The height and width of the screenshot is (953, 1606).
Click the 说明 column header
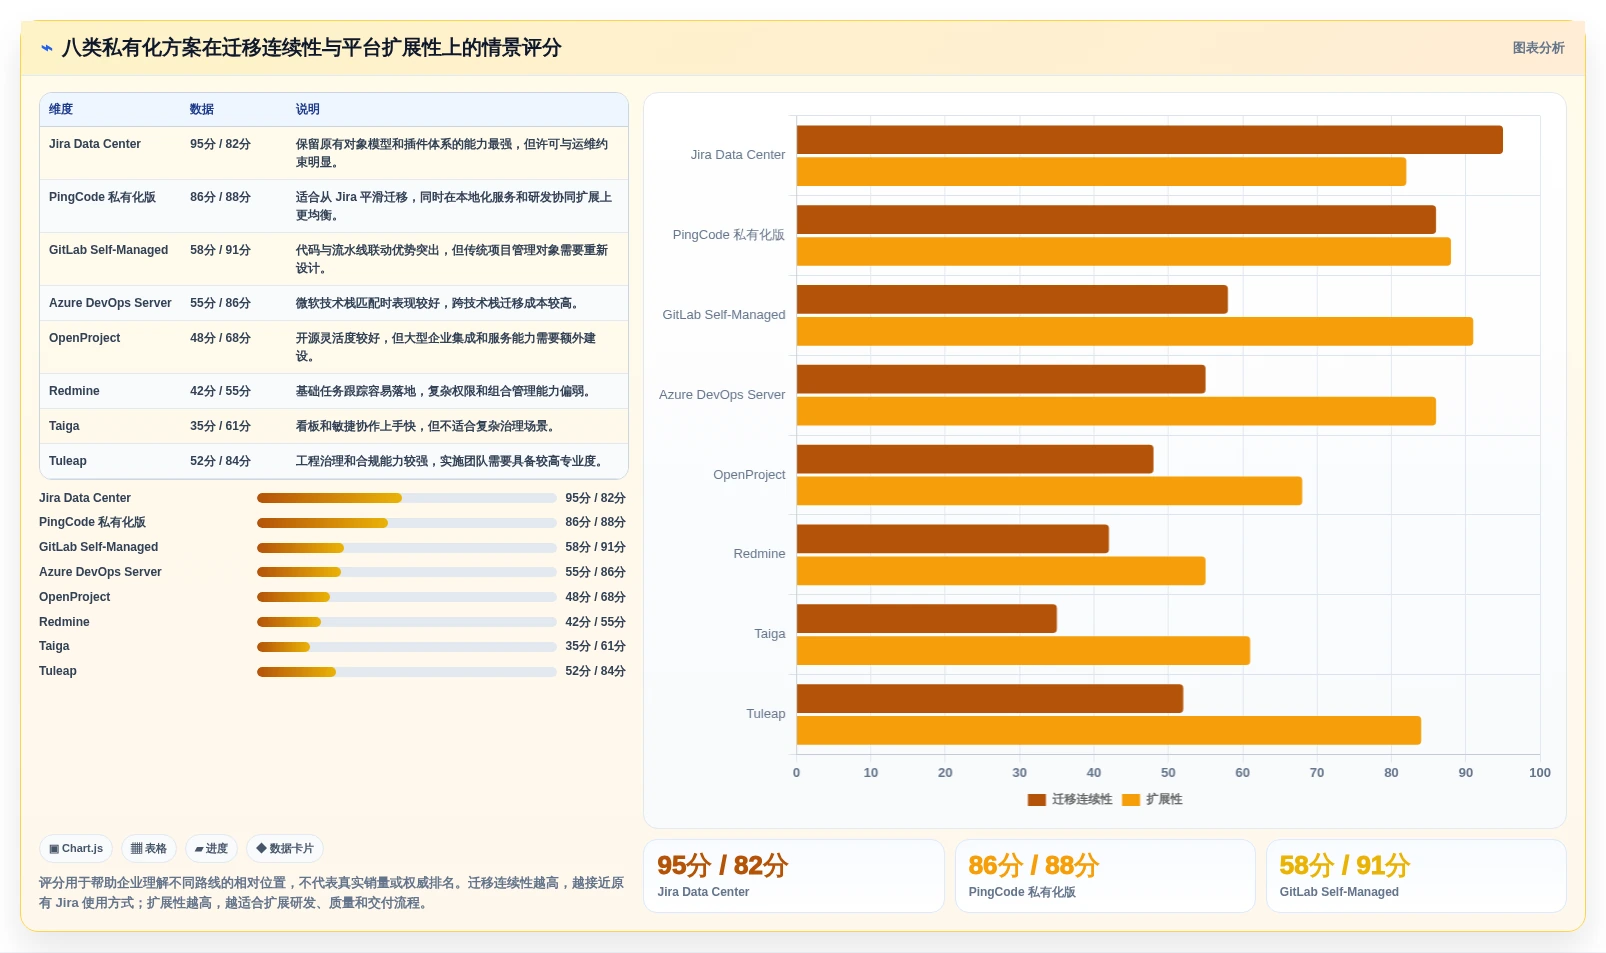pos(307,109)
